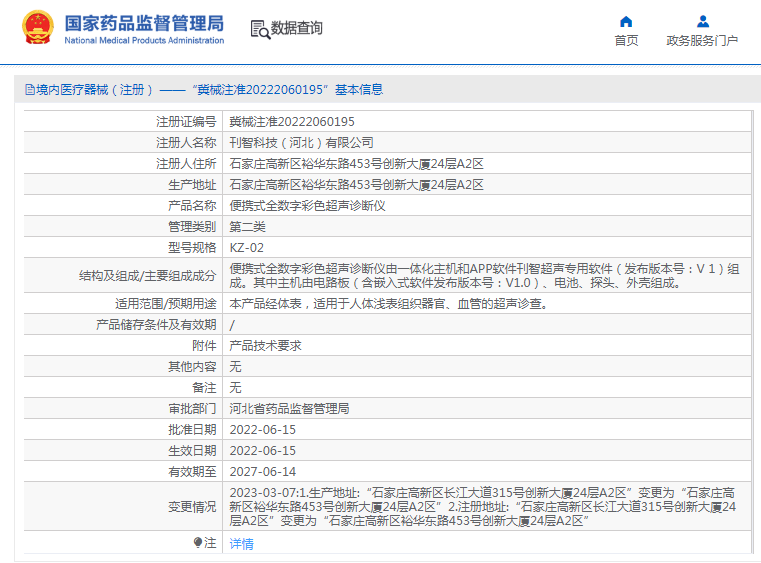Click the KZ-02 model specification value
The image size is (761, 563).
pos(247,247)
